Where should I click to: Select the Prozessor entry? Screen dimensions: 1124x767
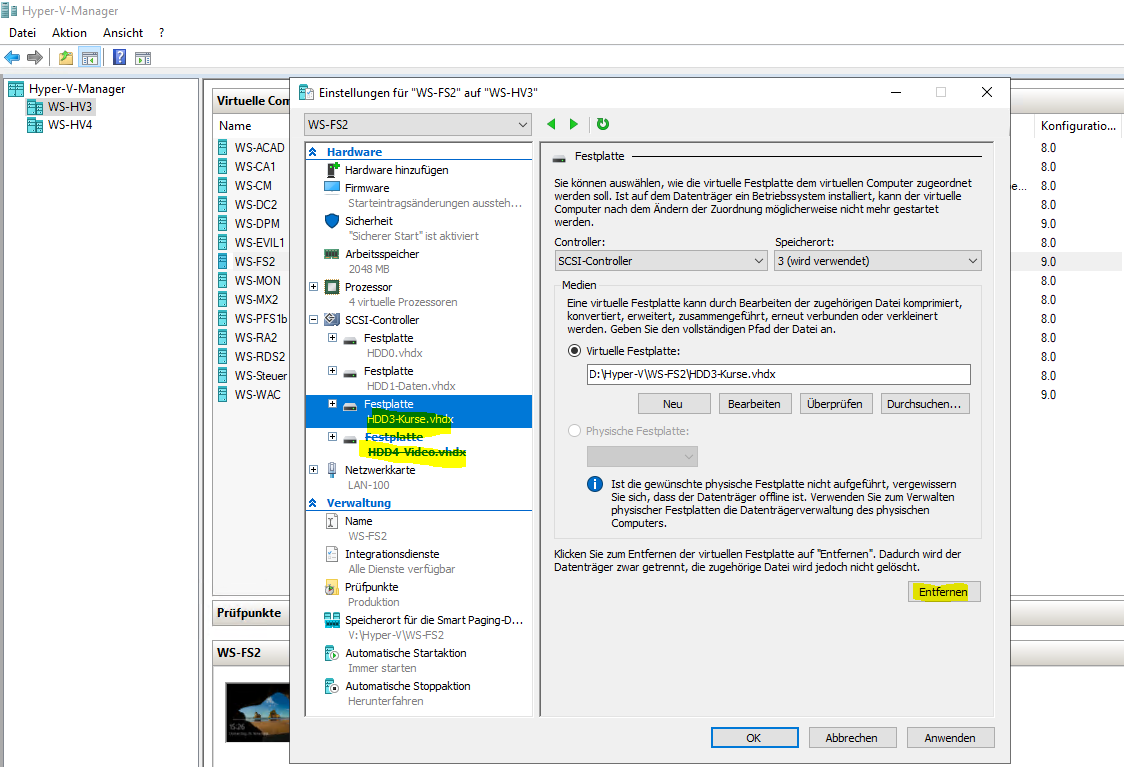368,287
